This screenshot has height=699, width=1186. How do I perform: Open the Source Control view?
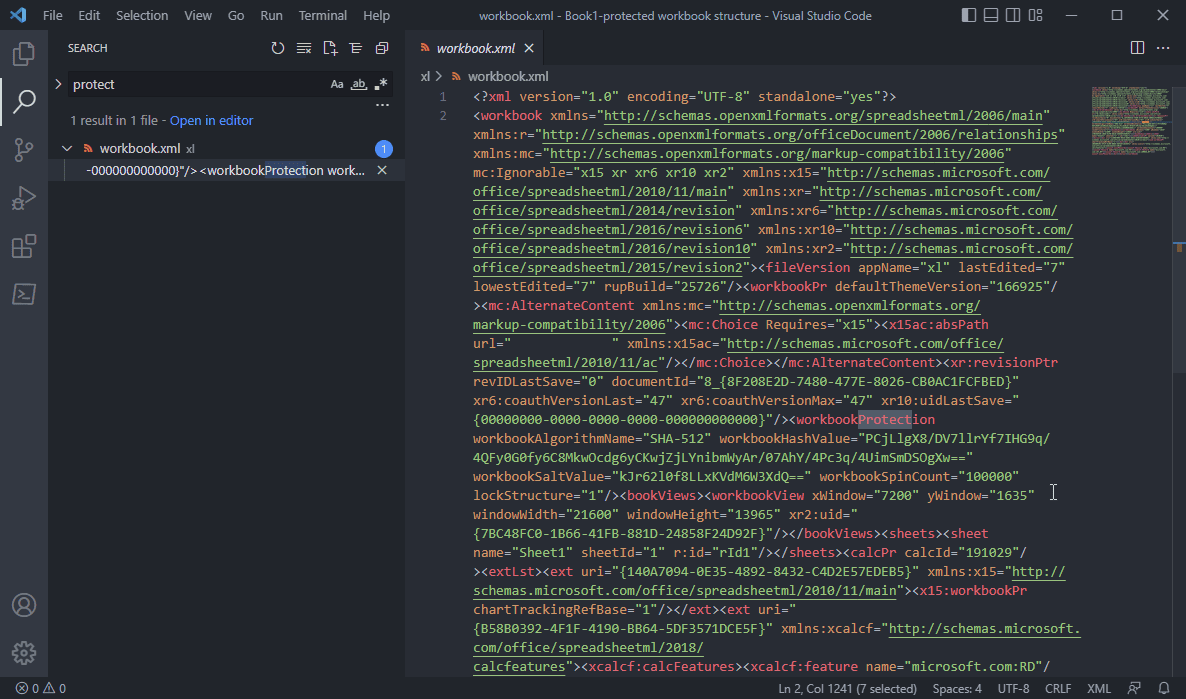pyautogui.click(x=23, y=150)
